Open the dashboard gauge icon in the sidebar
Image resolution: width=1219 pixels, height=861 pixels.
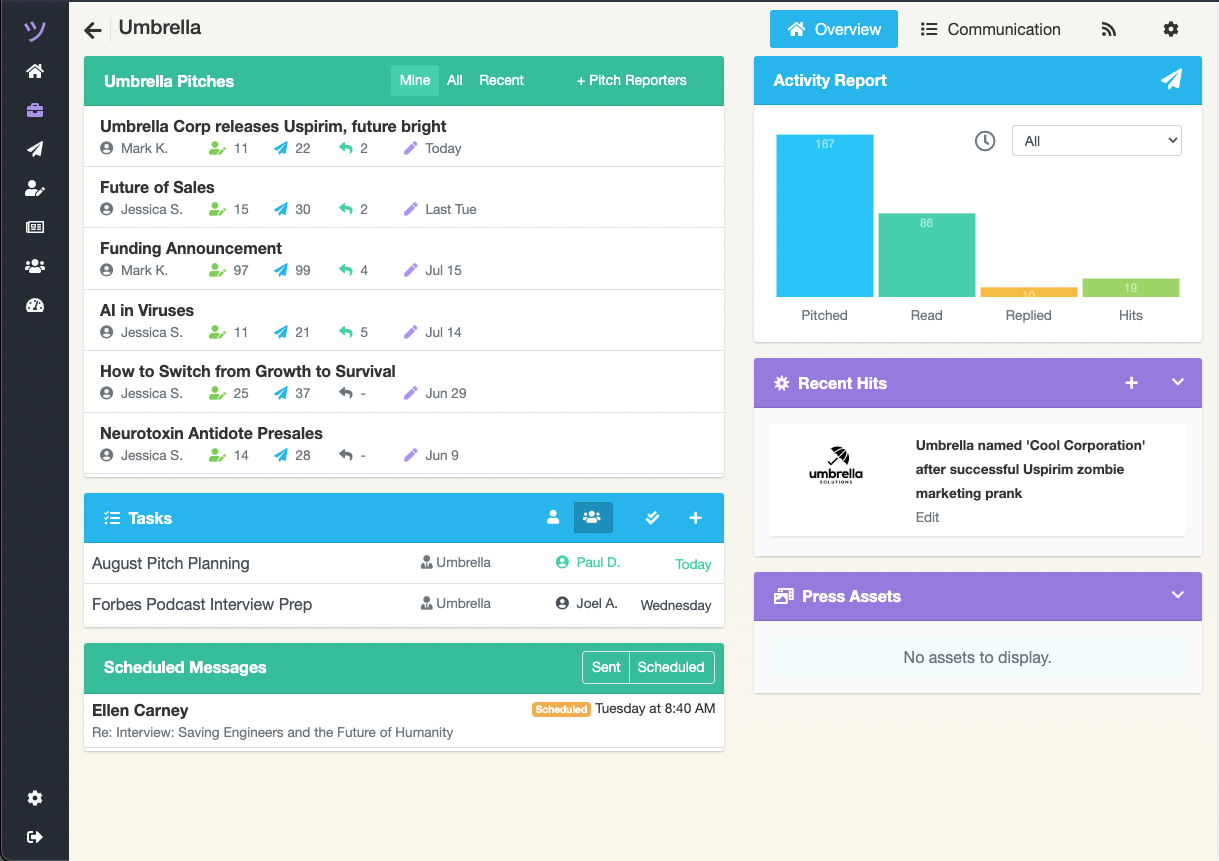[35, 305]
